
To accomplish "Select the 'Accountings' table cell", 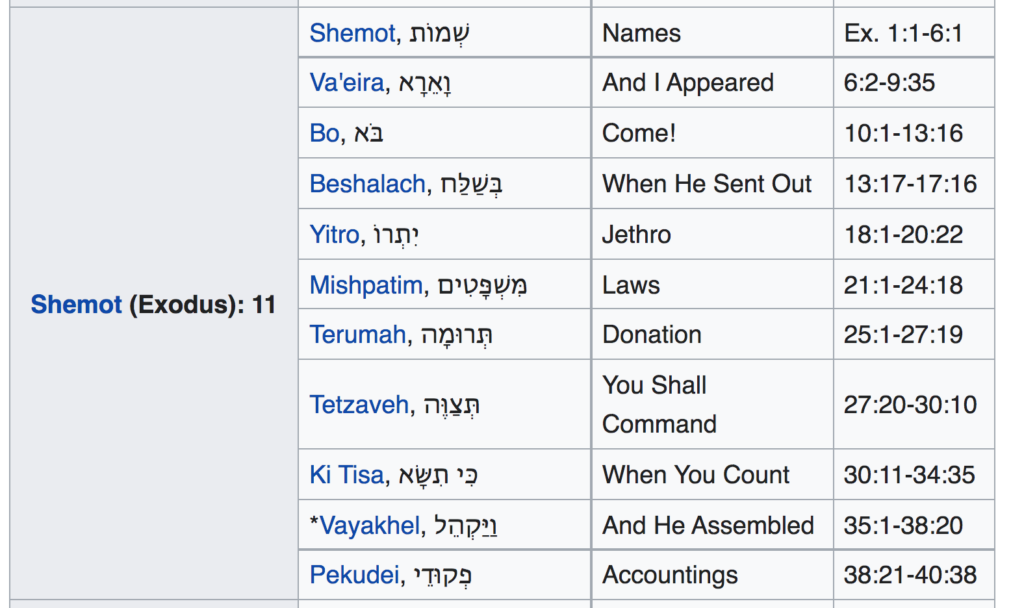I will (x=670, y=575).
